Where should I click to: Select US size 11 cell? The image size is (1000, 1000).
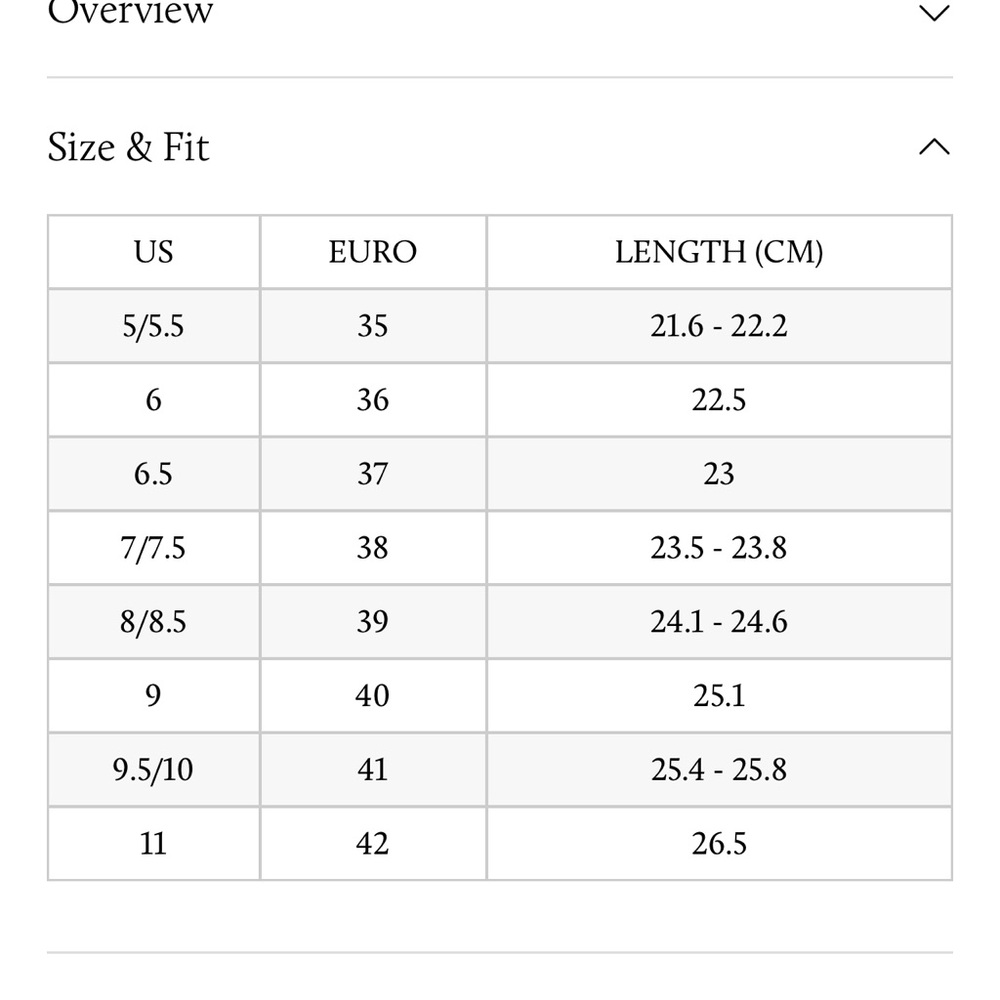pyautogui.click(x=154, y=844)
